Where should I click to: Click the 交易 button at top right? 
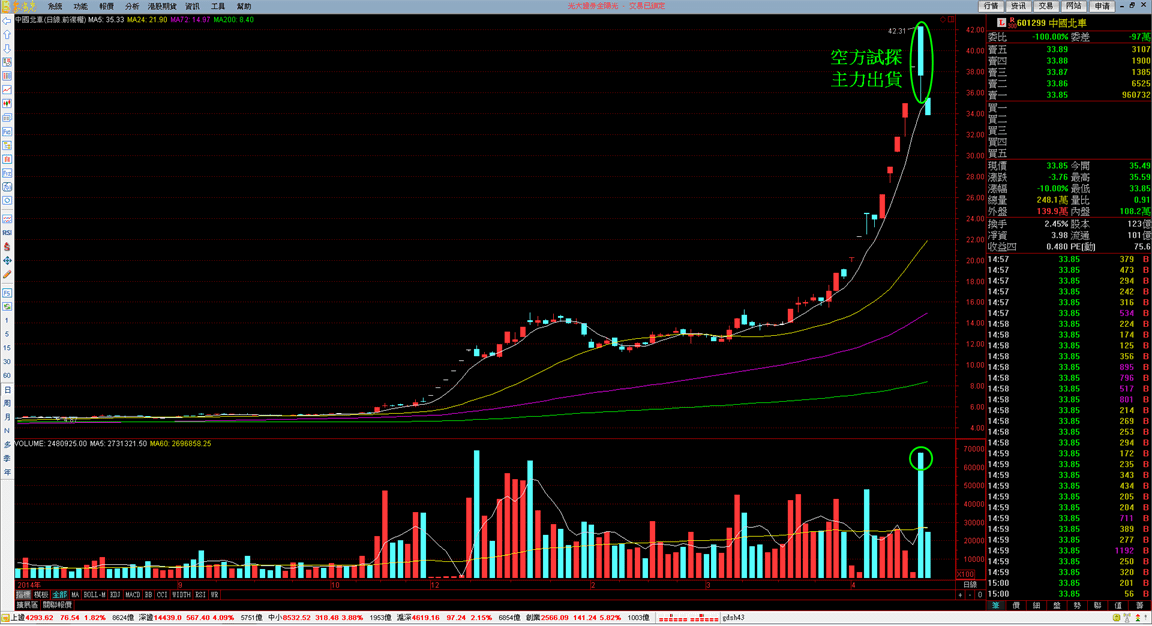coord(1045,6)
